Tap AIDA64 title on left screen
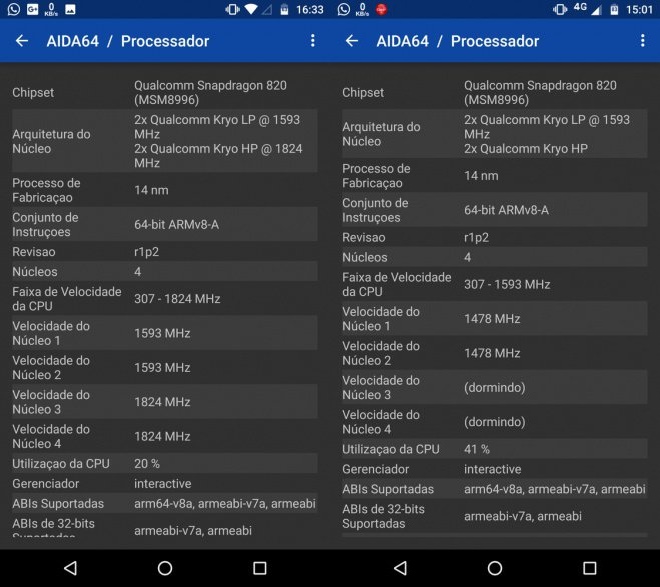Viewport: 660px width, 587px height. [72, 41]
